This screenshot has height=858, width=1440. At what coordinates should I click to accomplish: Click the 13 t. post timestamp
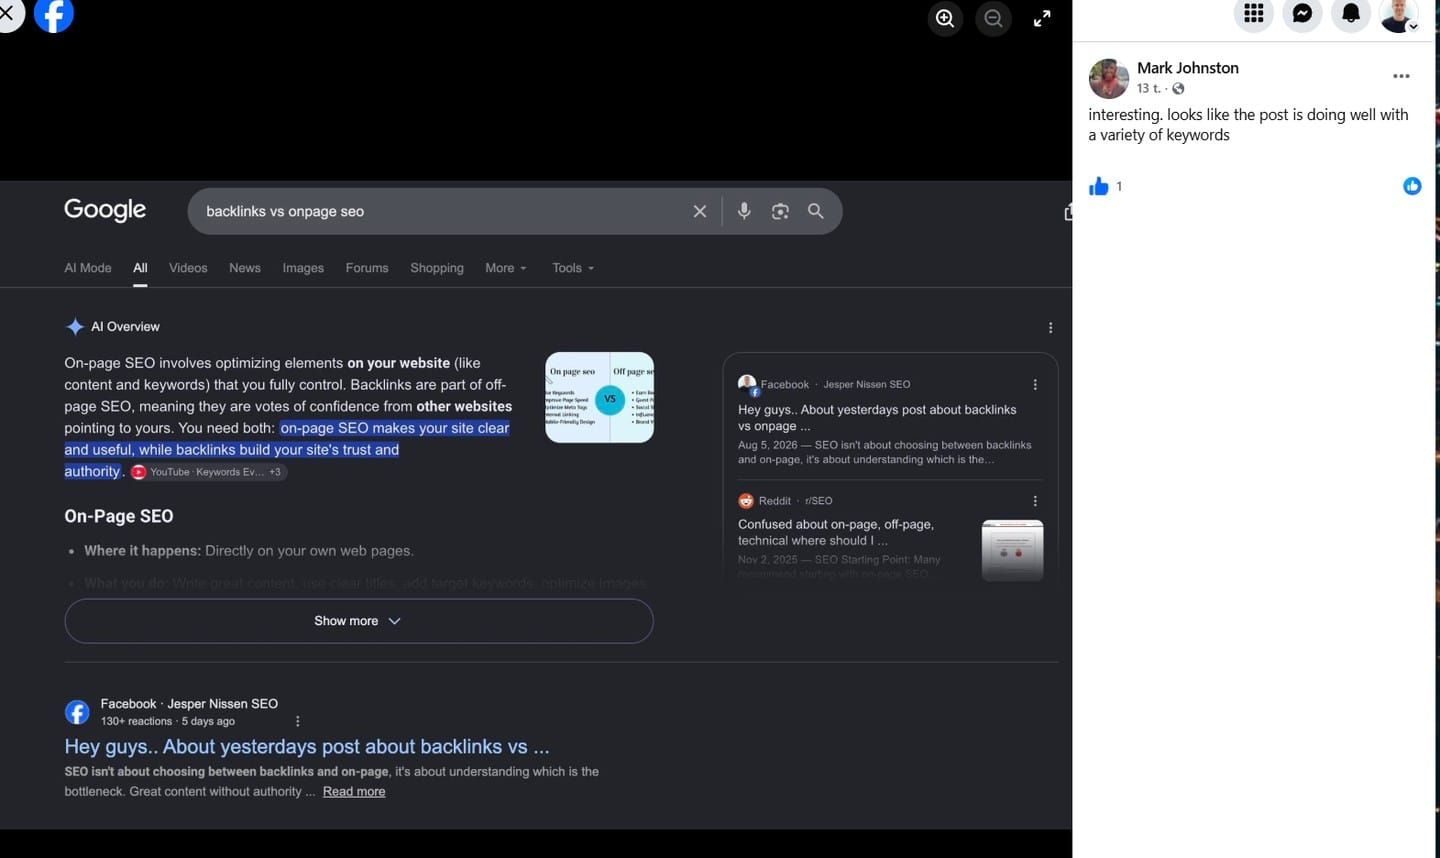click(1148, 88)
